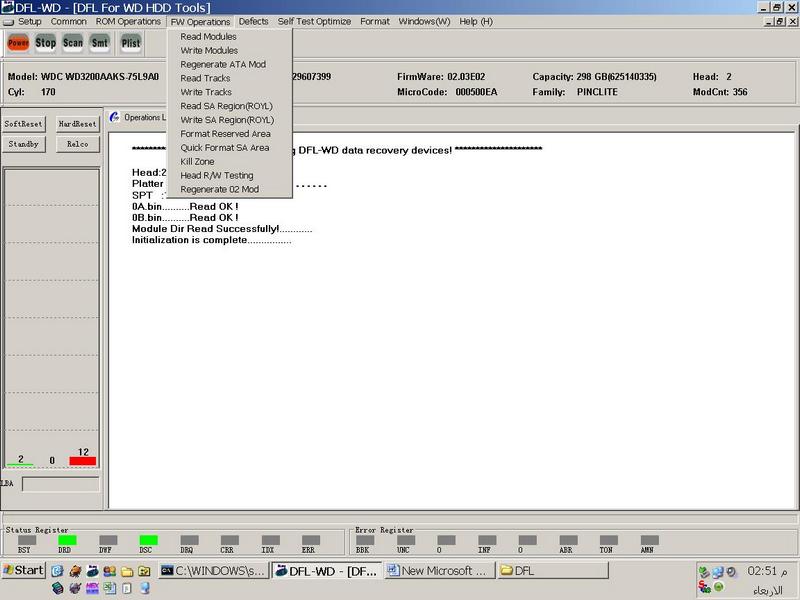This screenshot has width=800, height=600.
Task: Click the stacked books quick launch icon
Action: click(x=58, y=588)
